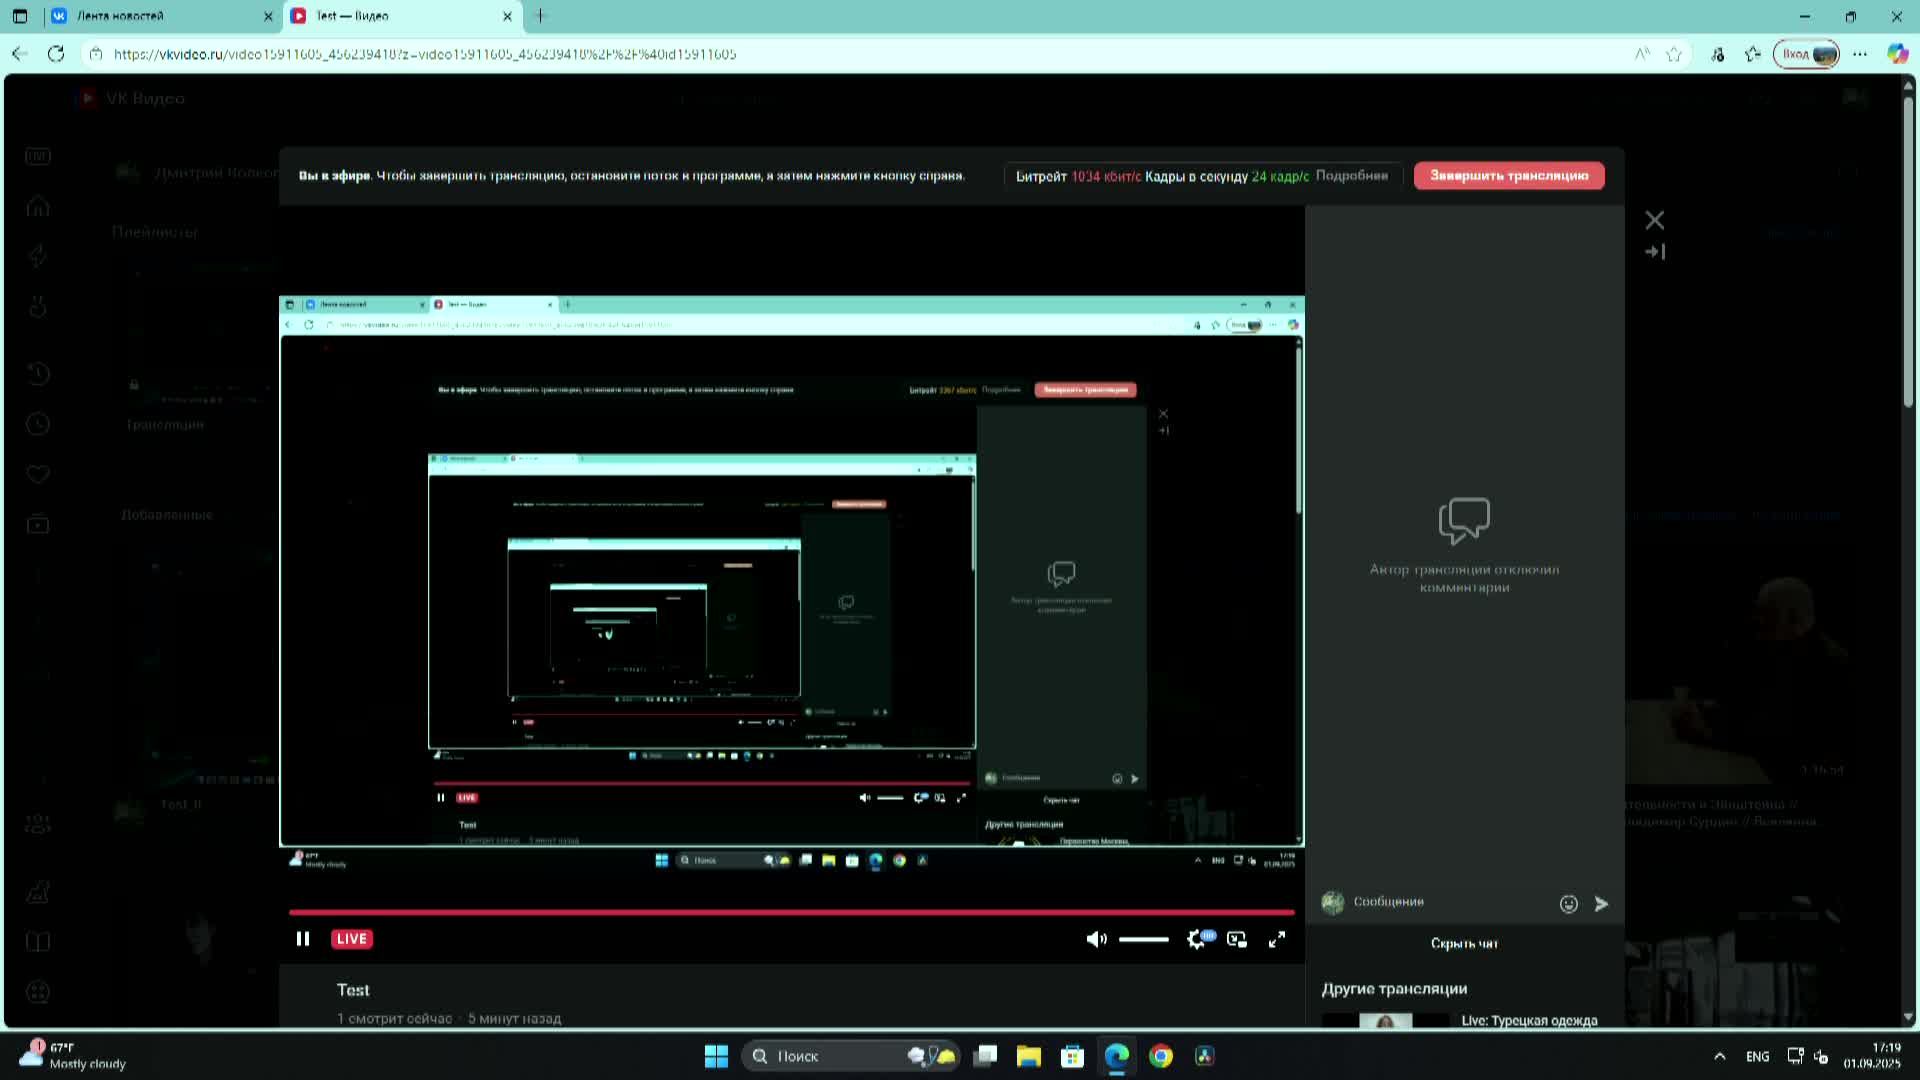Image resolution: width=1920 pixels, height=1080 pixels.
Task: Open Edge favorites list icon
Action: pos(1753,54)
